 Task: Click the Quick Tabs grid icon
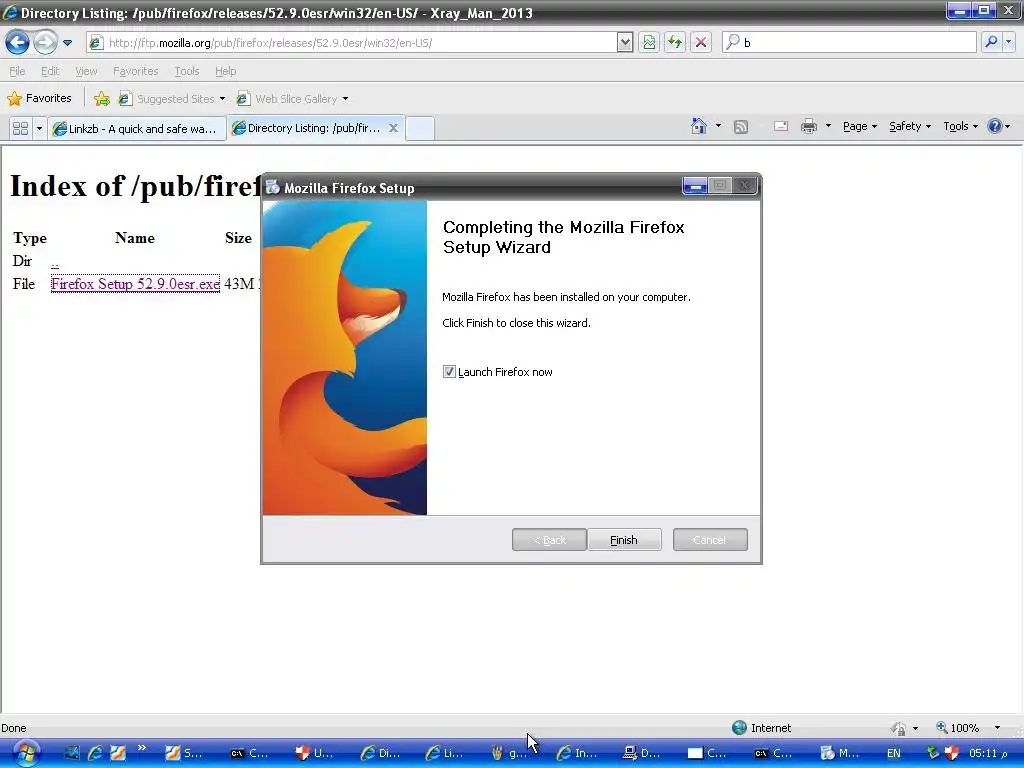[x=20, y=128]
